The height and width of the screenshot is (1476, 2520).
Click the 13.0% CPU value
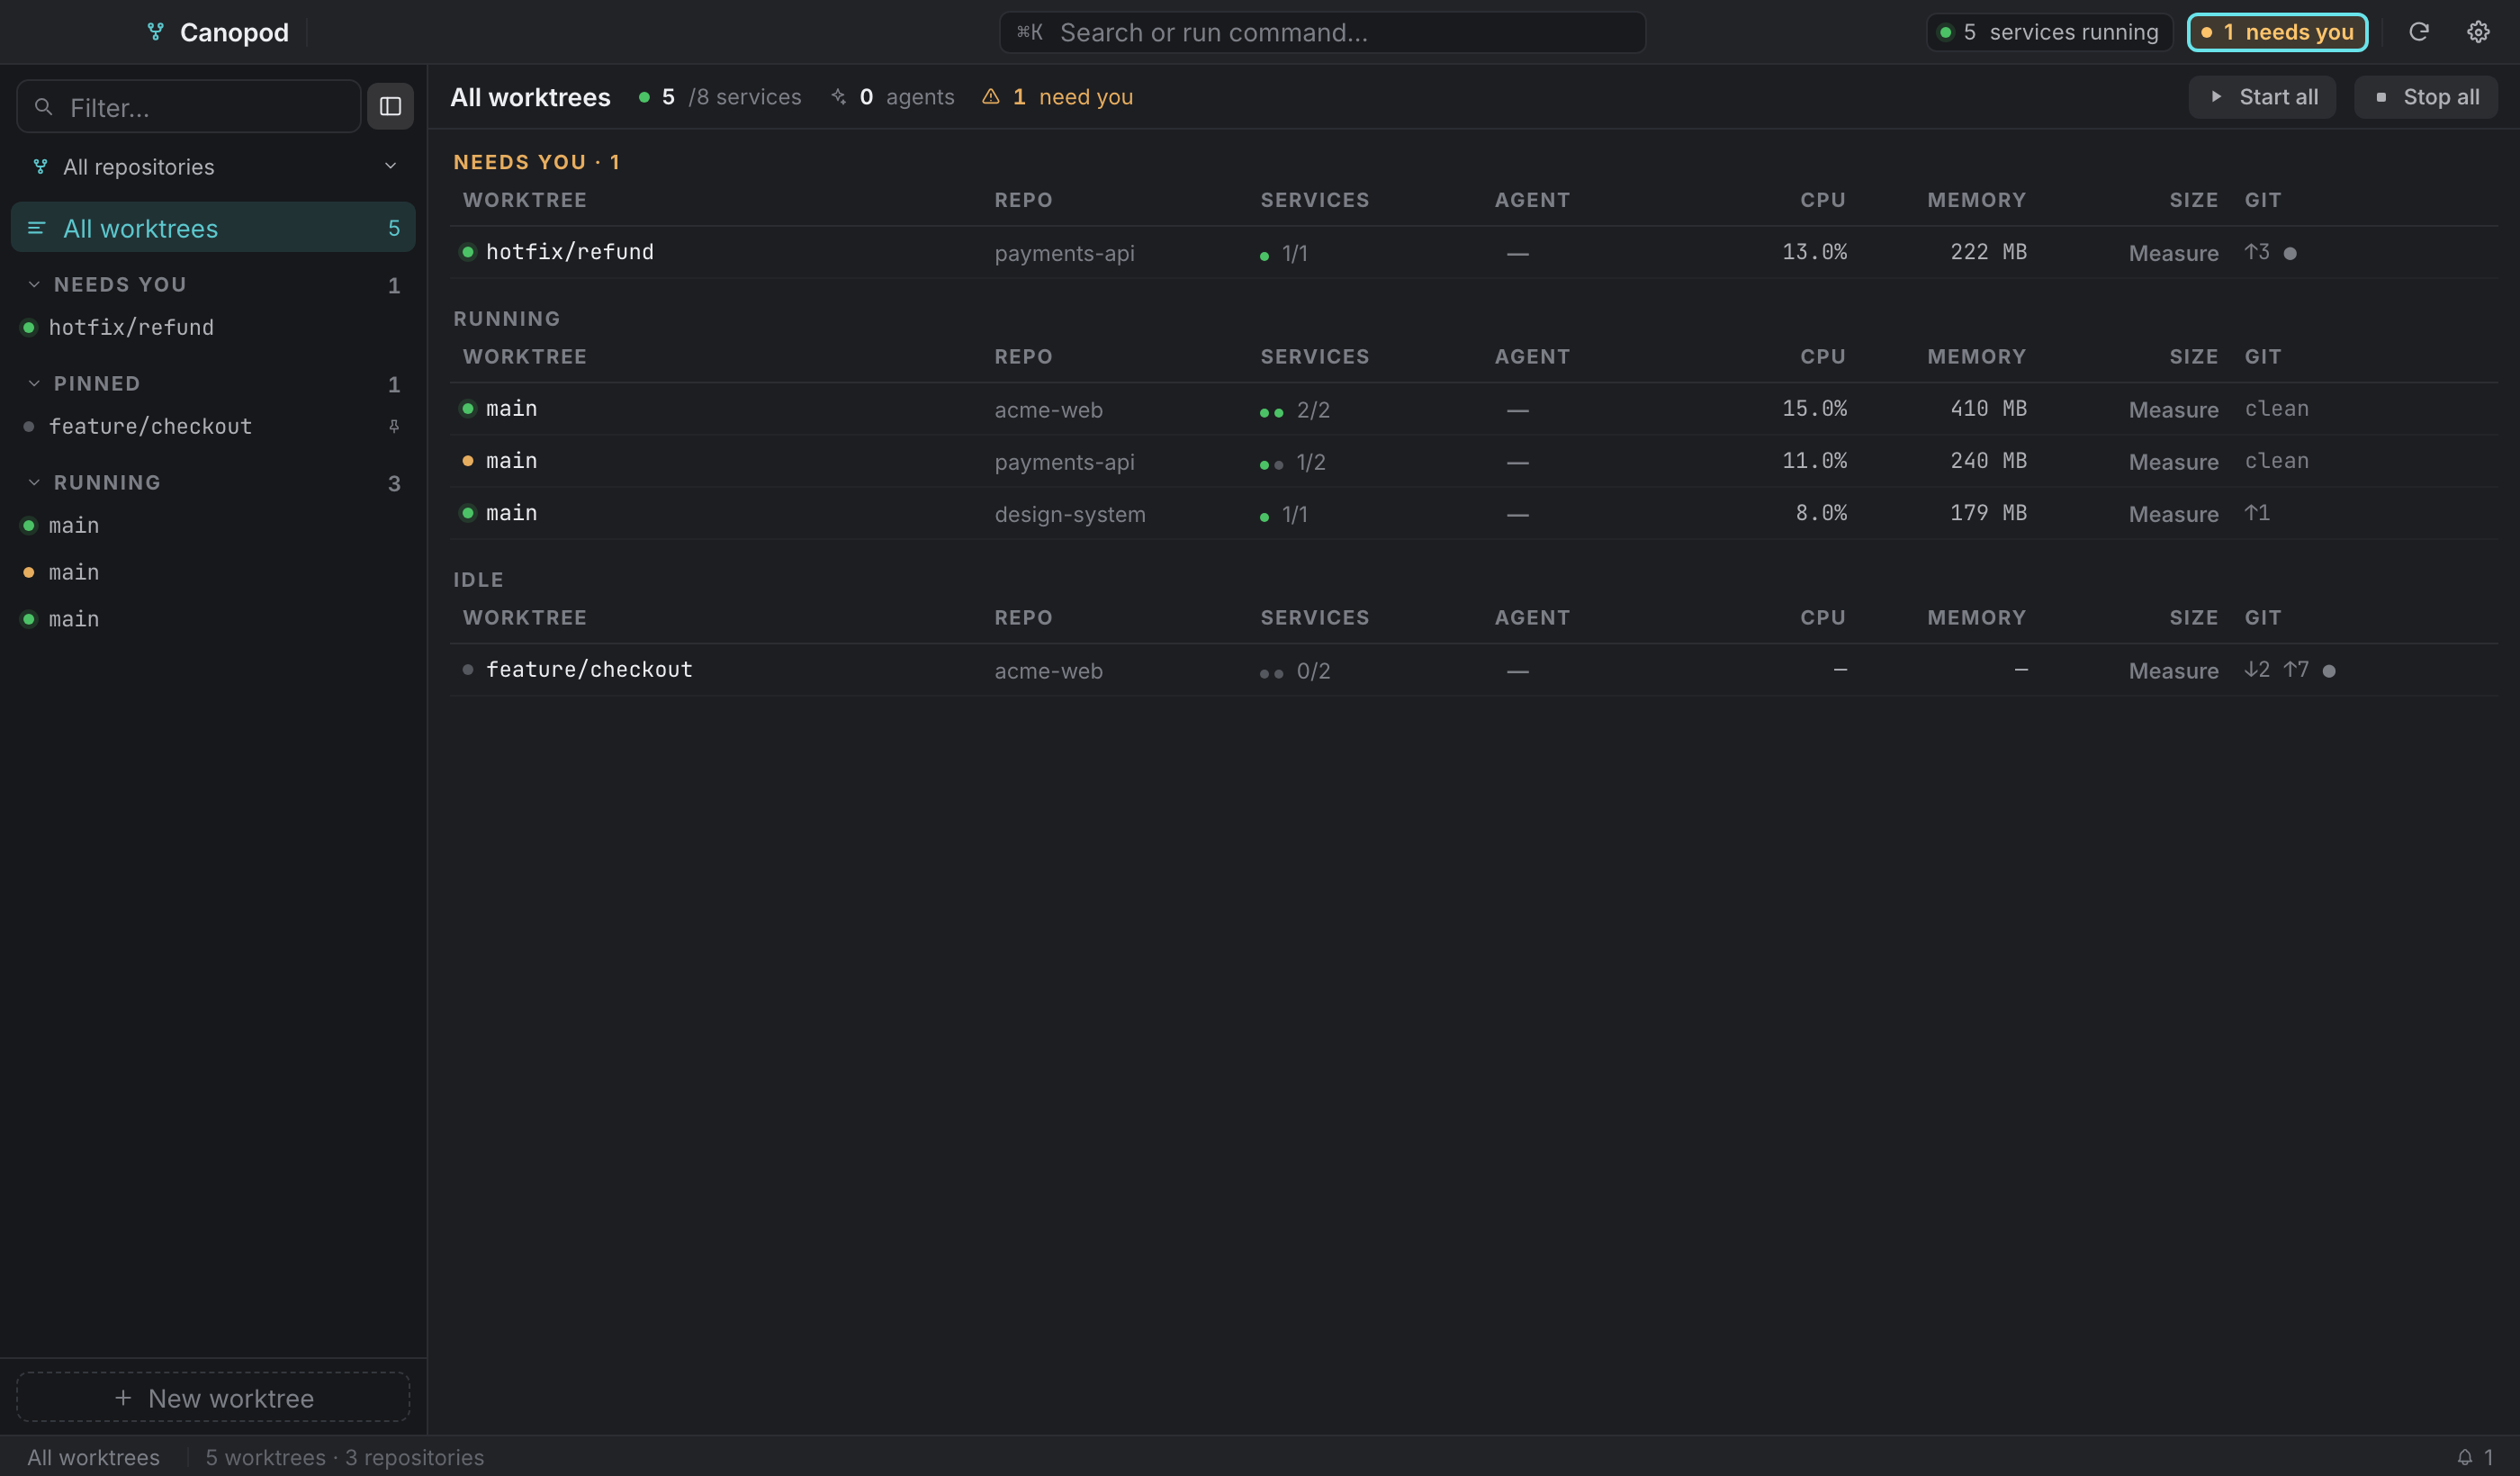[x=1814, y=252]
